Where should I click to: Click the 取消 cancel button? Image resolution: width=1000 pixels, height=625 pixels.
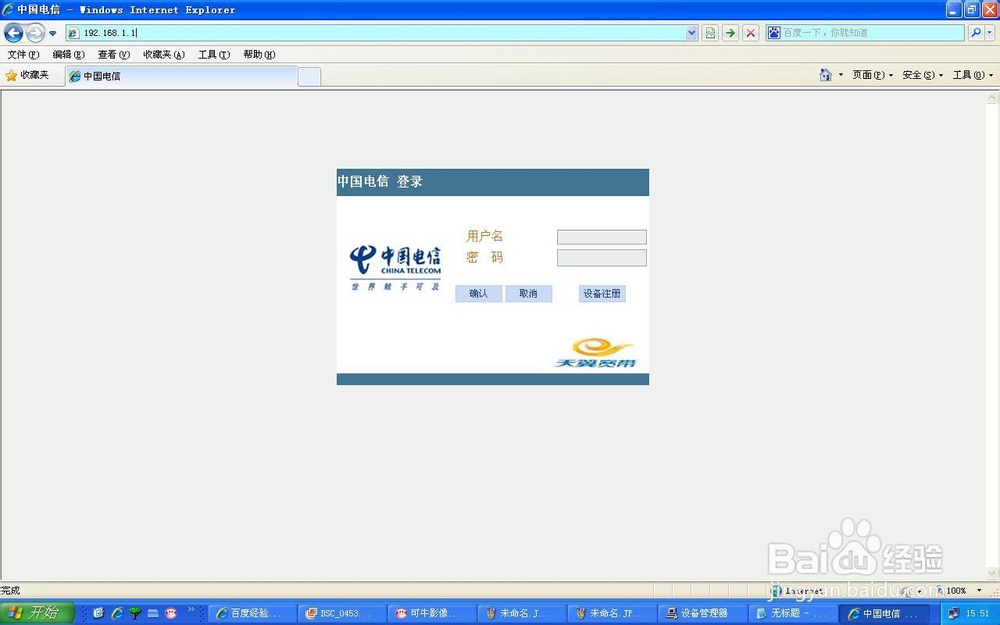tap(528, 293)
